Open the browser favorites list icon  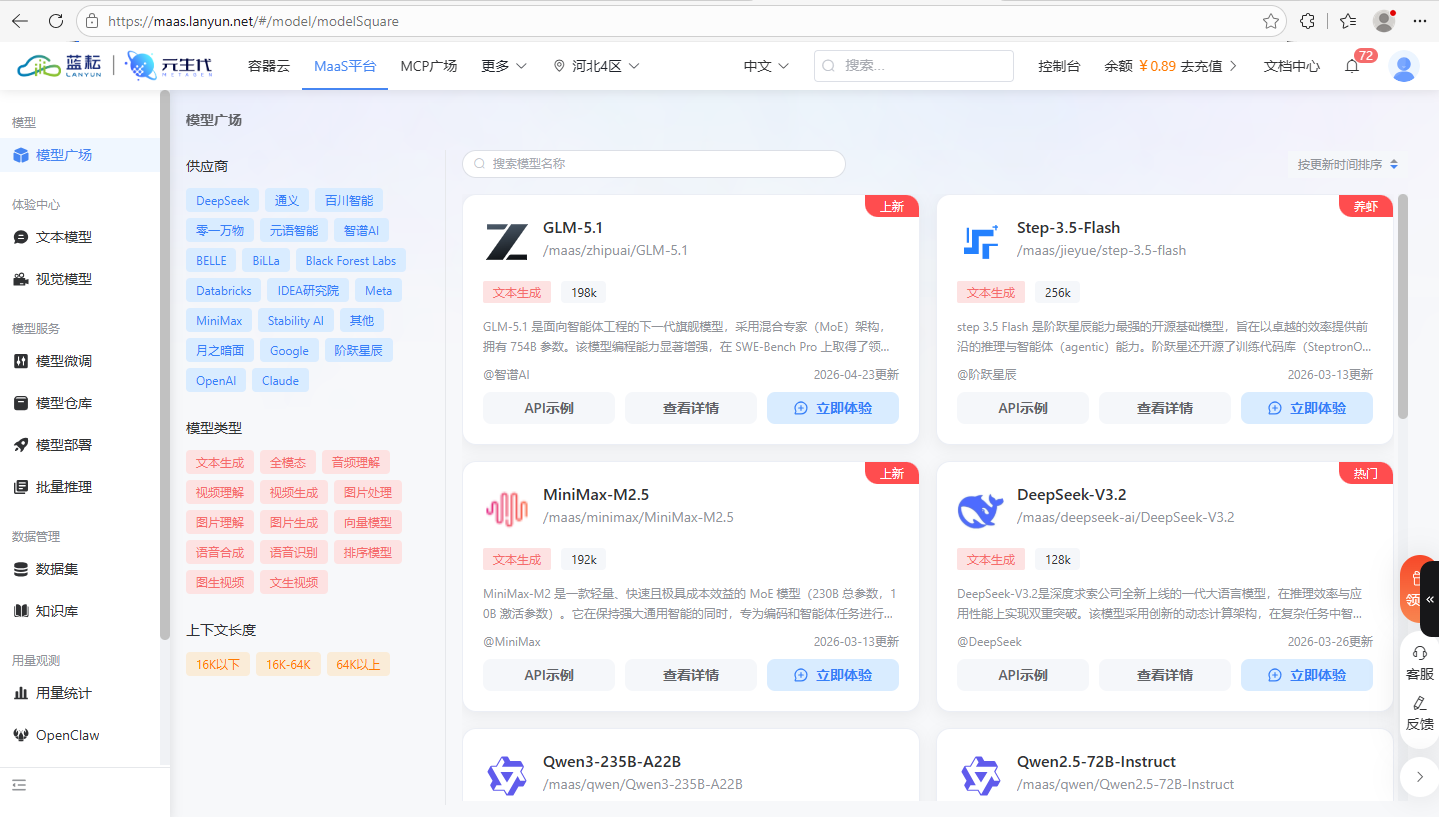[1347, 20]
